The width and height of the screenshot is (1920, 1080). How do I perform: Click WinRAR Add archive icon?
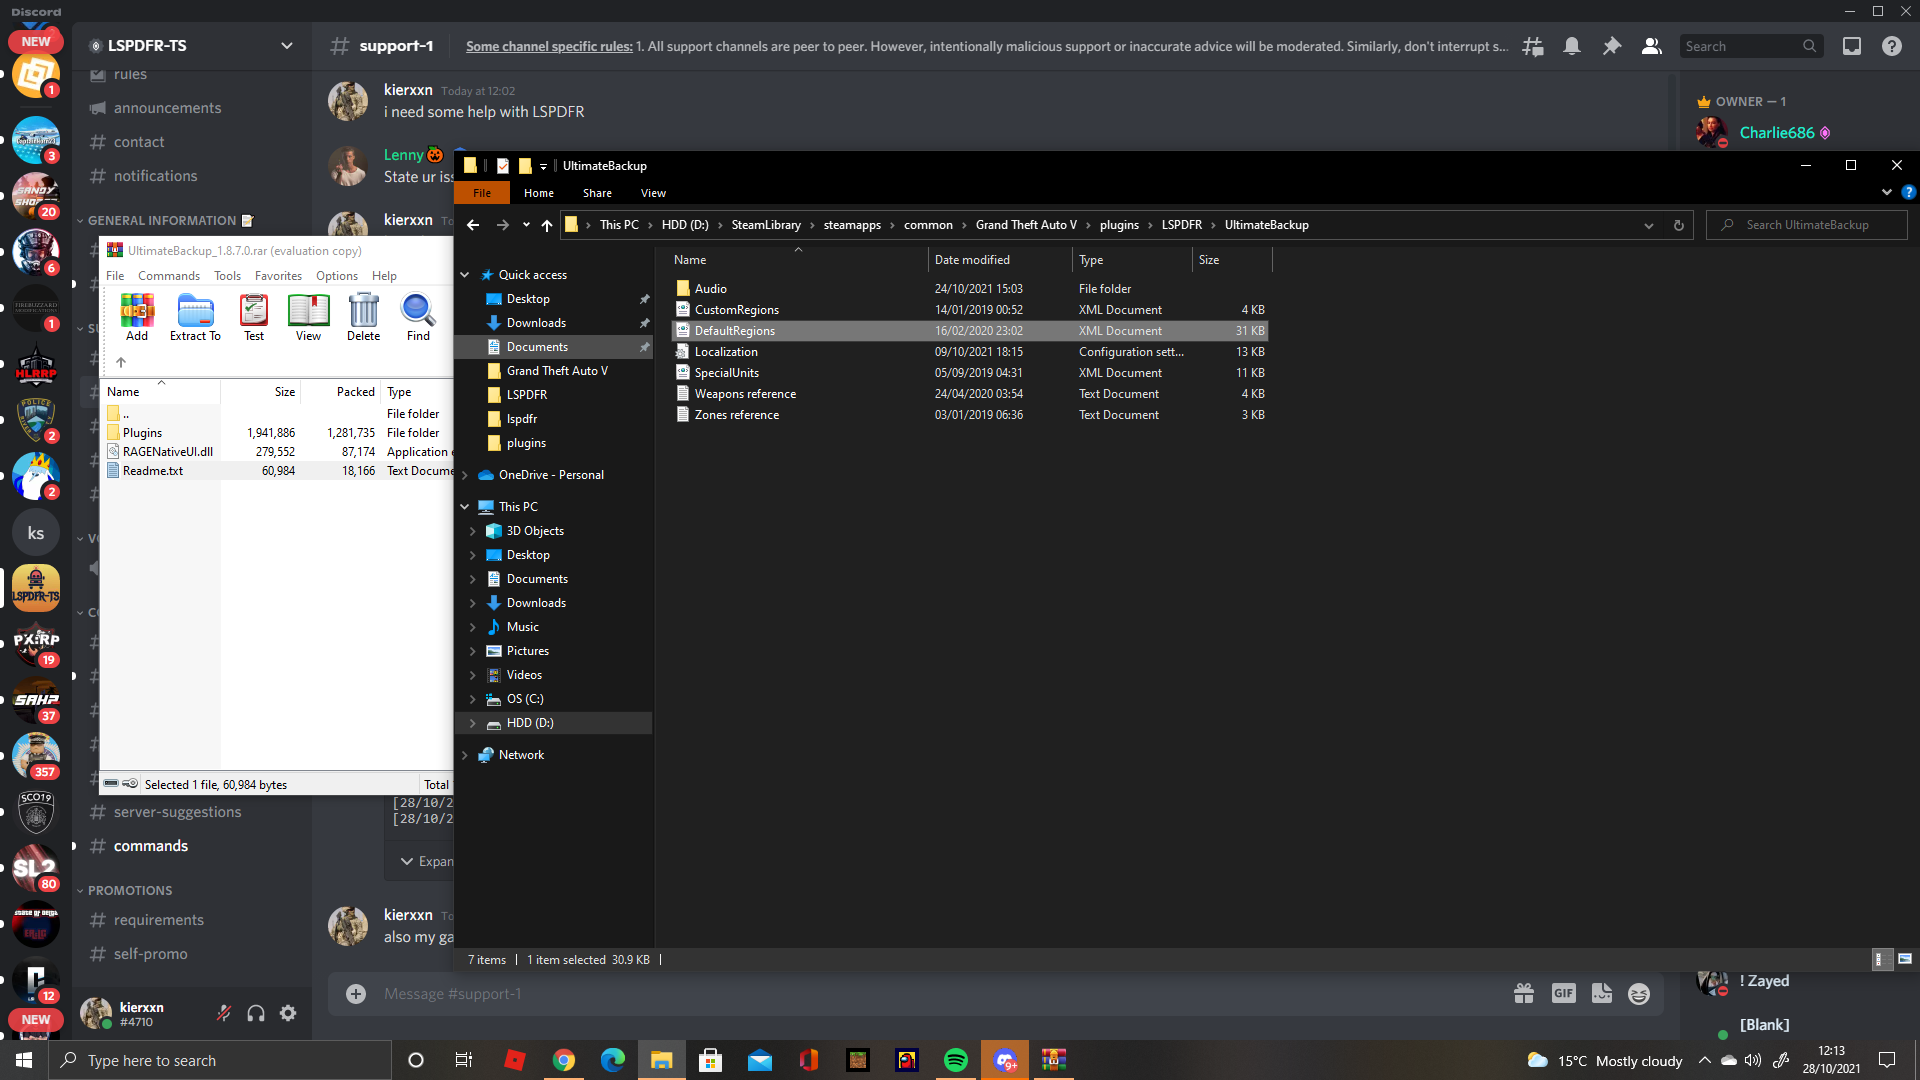[137, 312]
